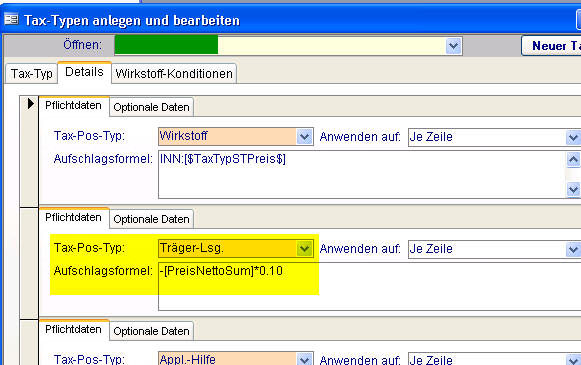
Task: Open the Wirkstoff-Konditionen tab
Action: tap(174, 73)
